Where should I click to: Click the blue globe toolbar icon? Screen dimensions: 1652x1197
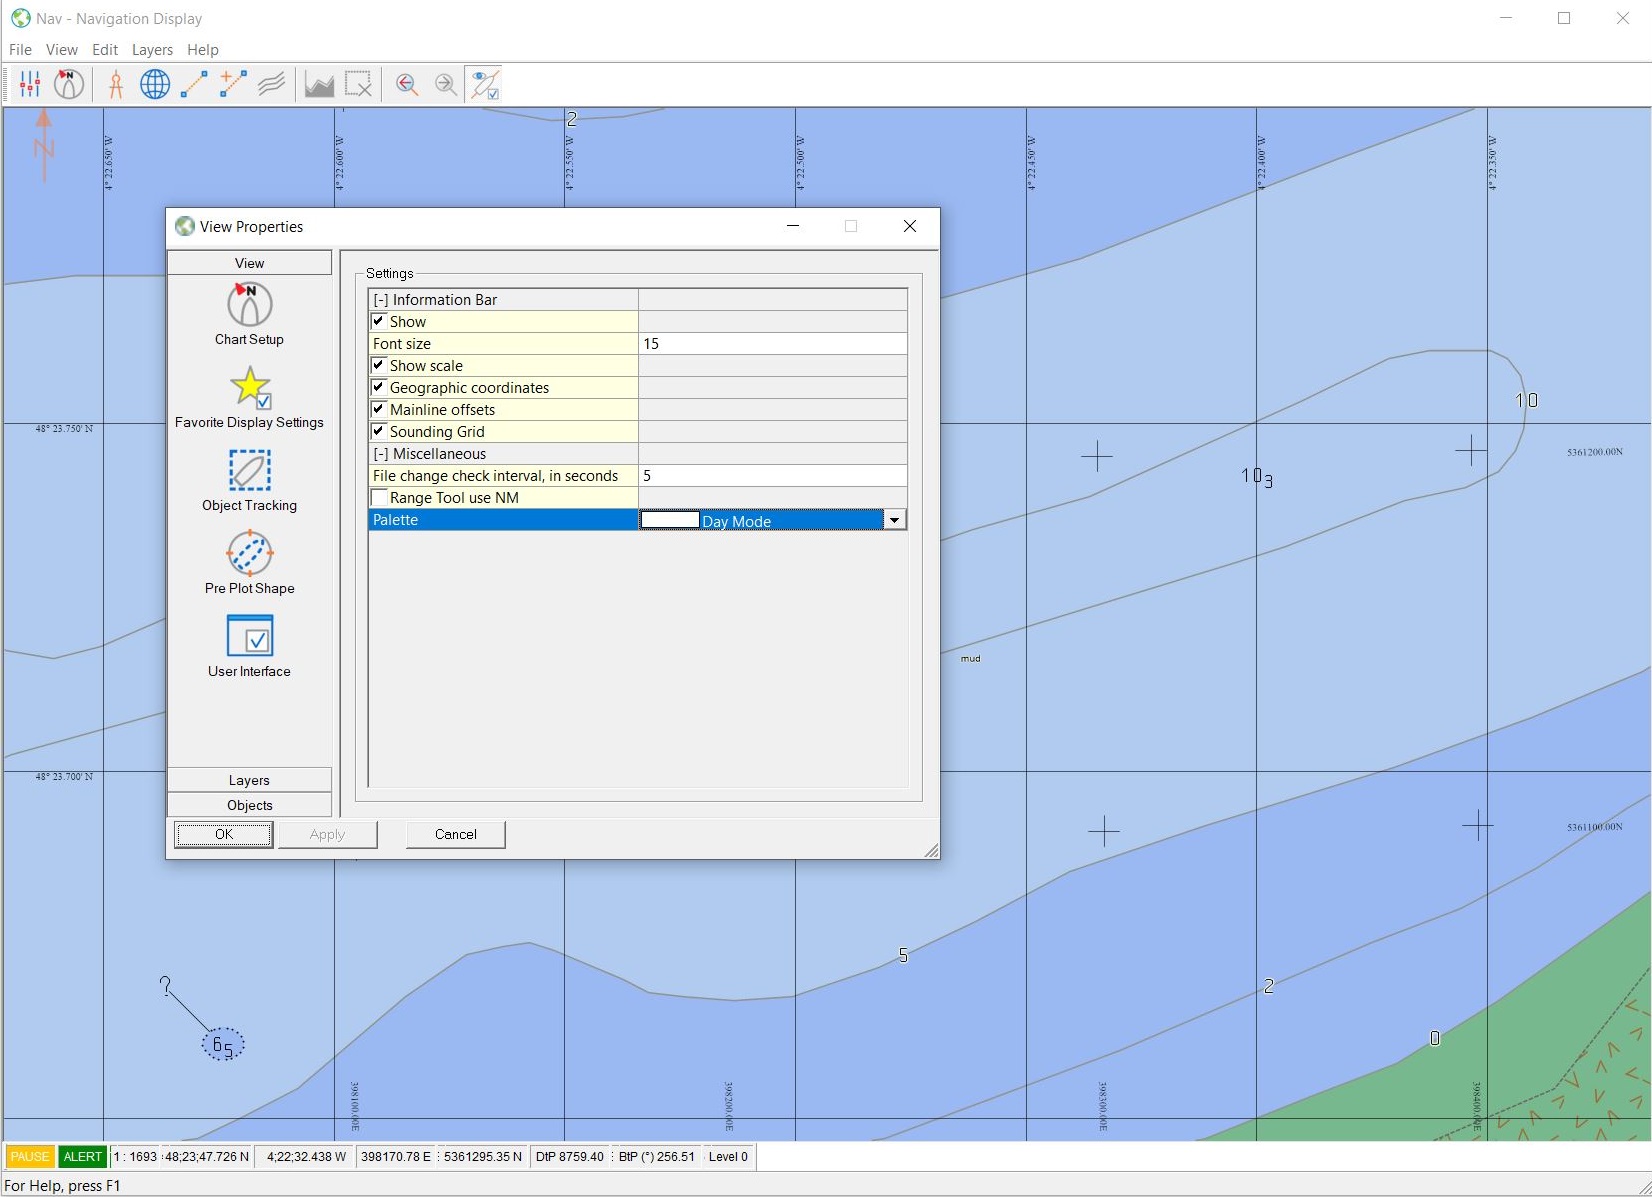click(155, 85)
